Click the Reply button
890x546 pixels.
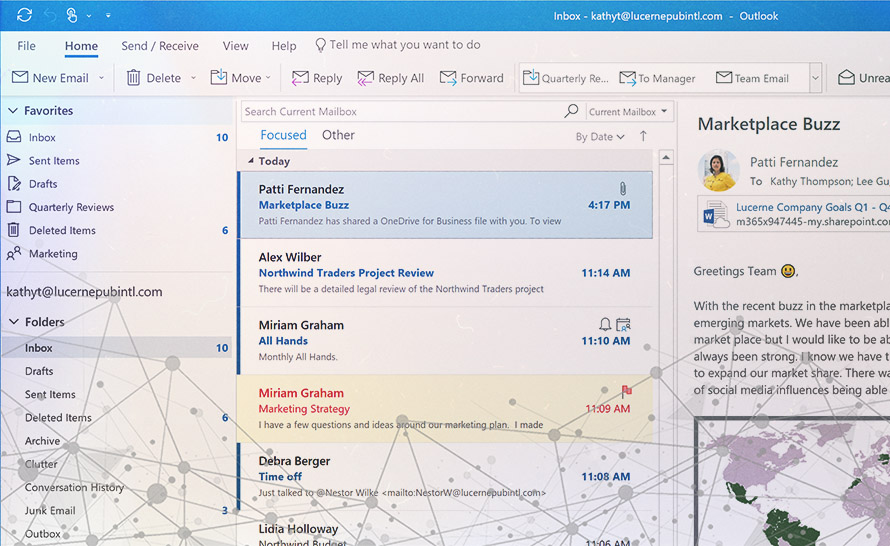click(317, 78)
